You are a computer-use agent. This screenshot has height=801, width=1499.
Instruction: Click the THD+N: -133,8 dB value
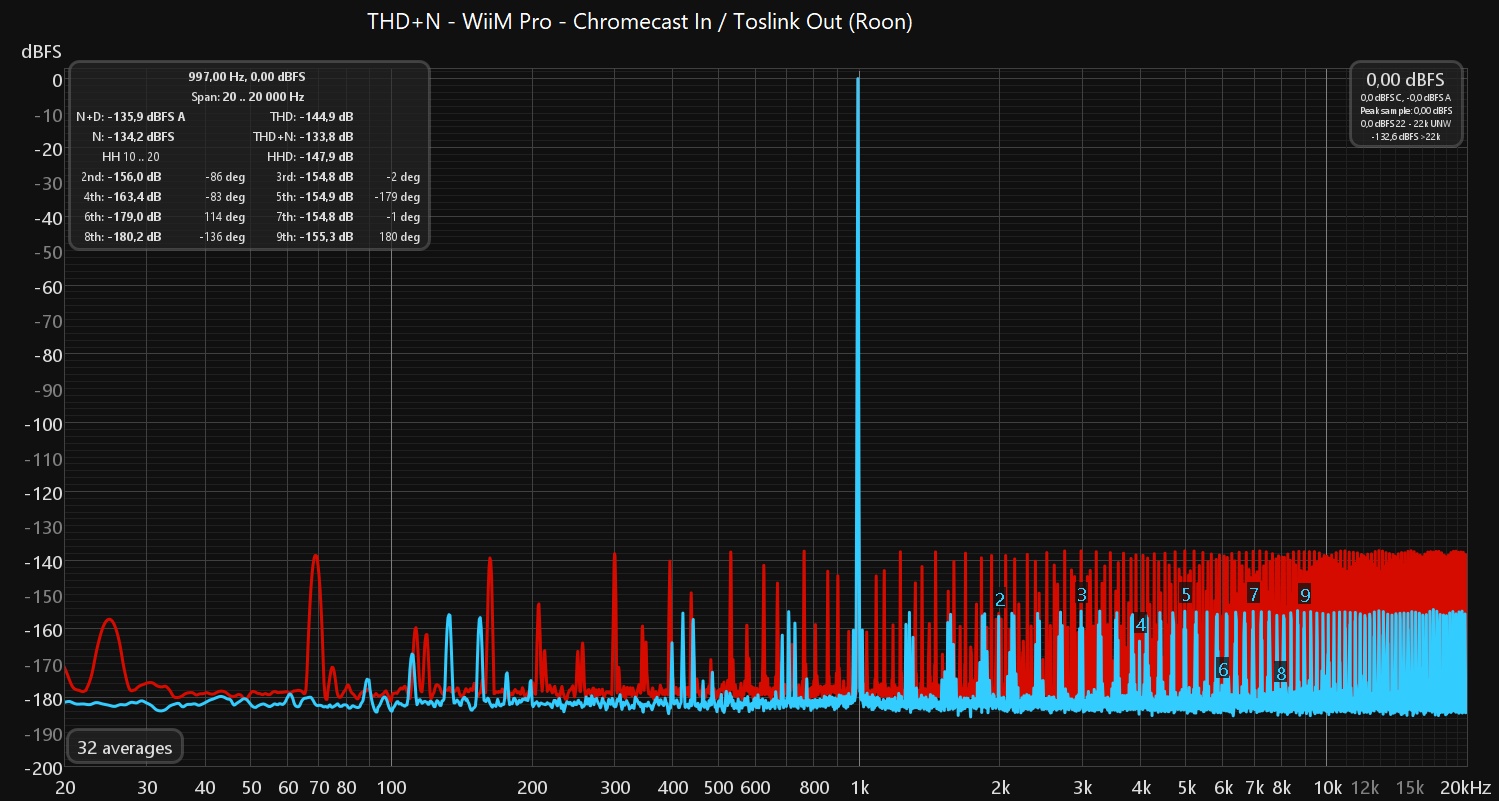click(303, 136)
